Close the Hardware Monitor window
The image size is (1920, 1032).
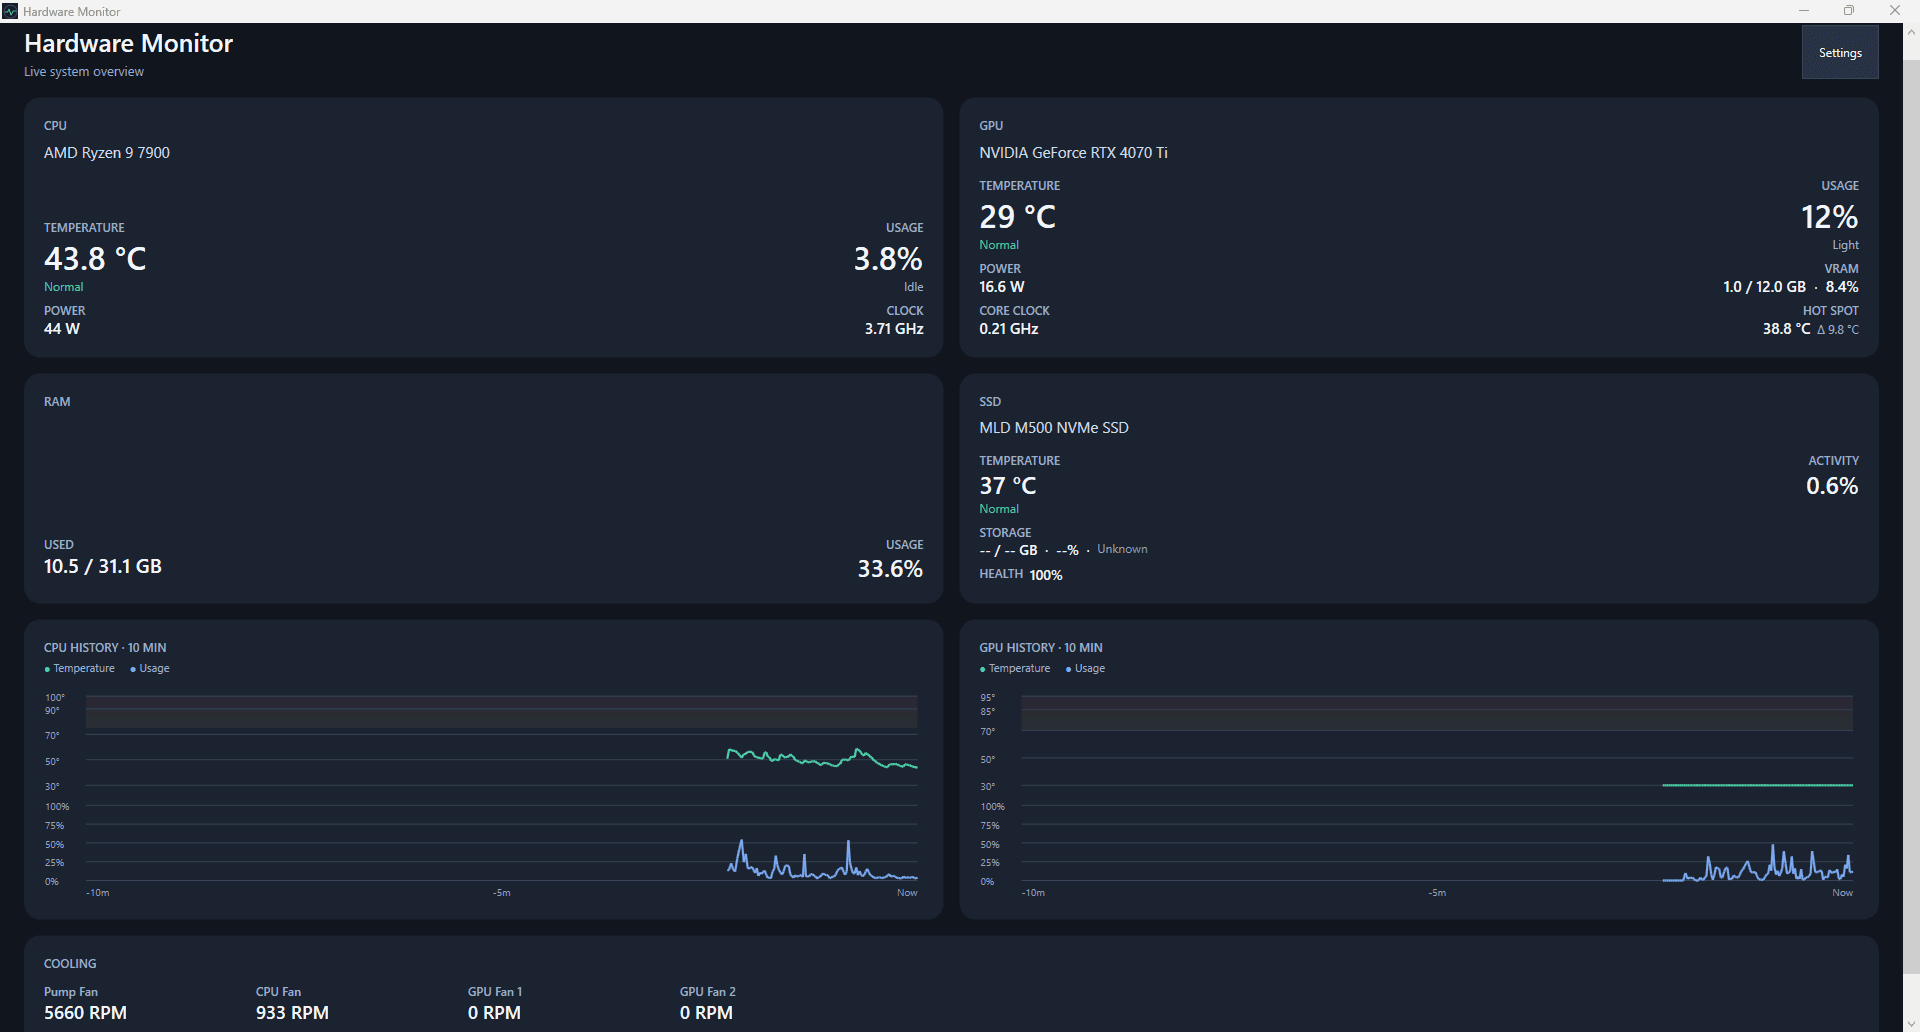click(x=1895, y=11)
